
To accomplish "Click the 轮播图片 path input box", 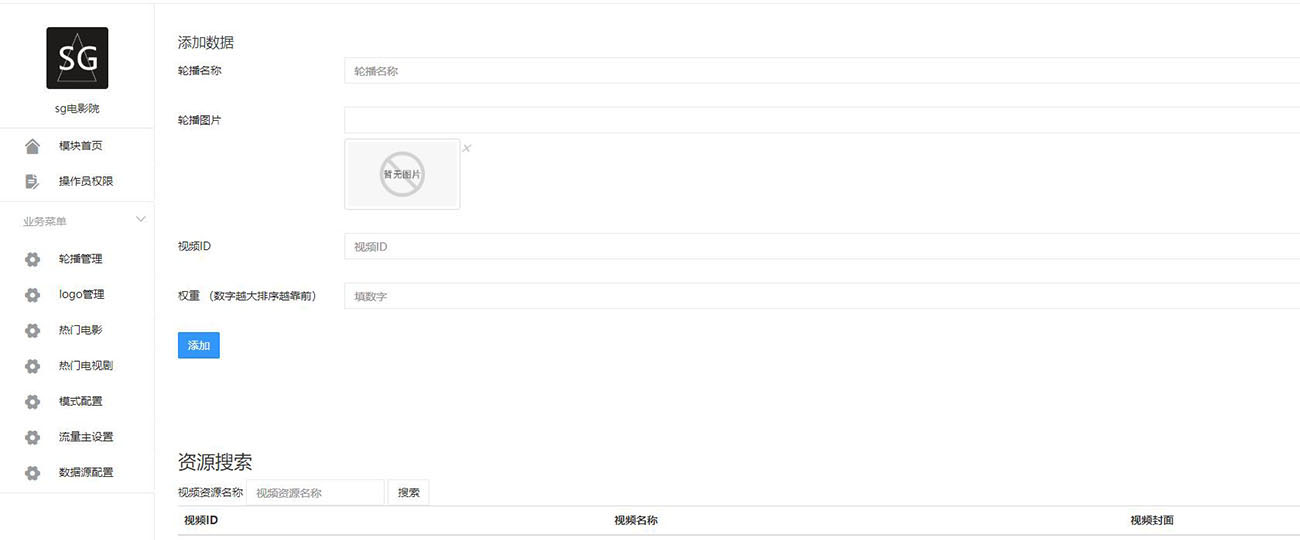I will click(820, 120).
